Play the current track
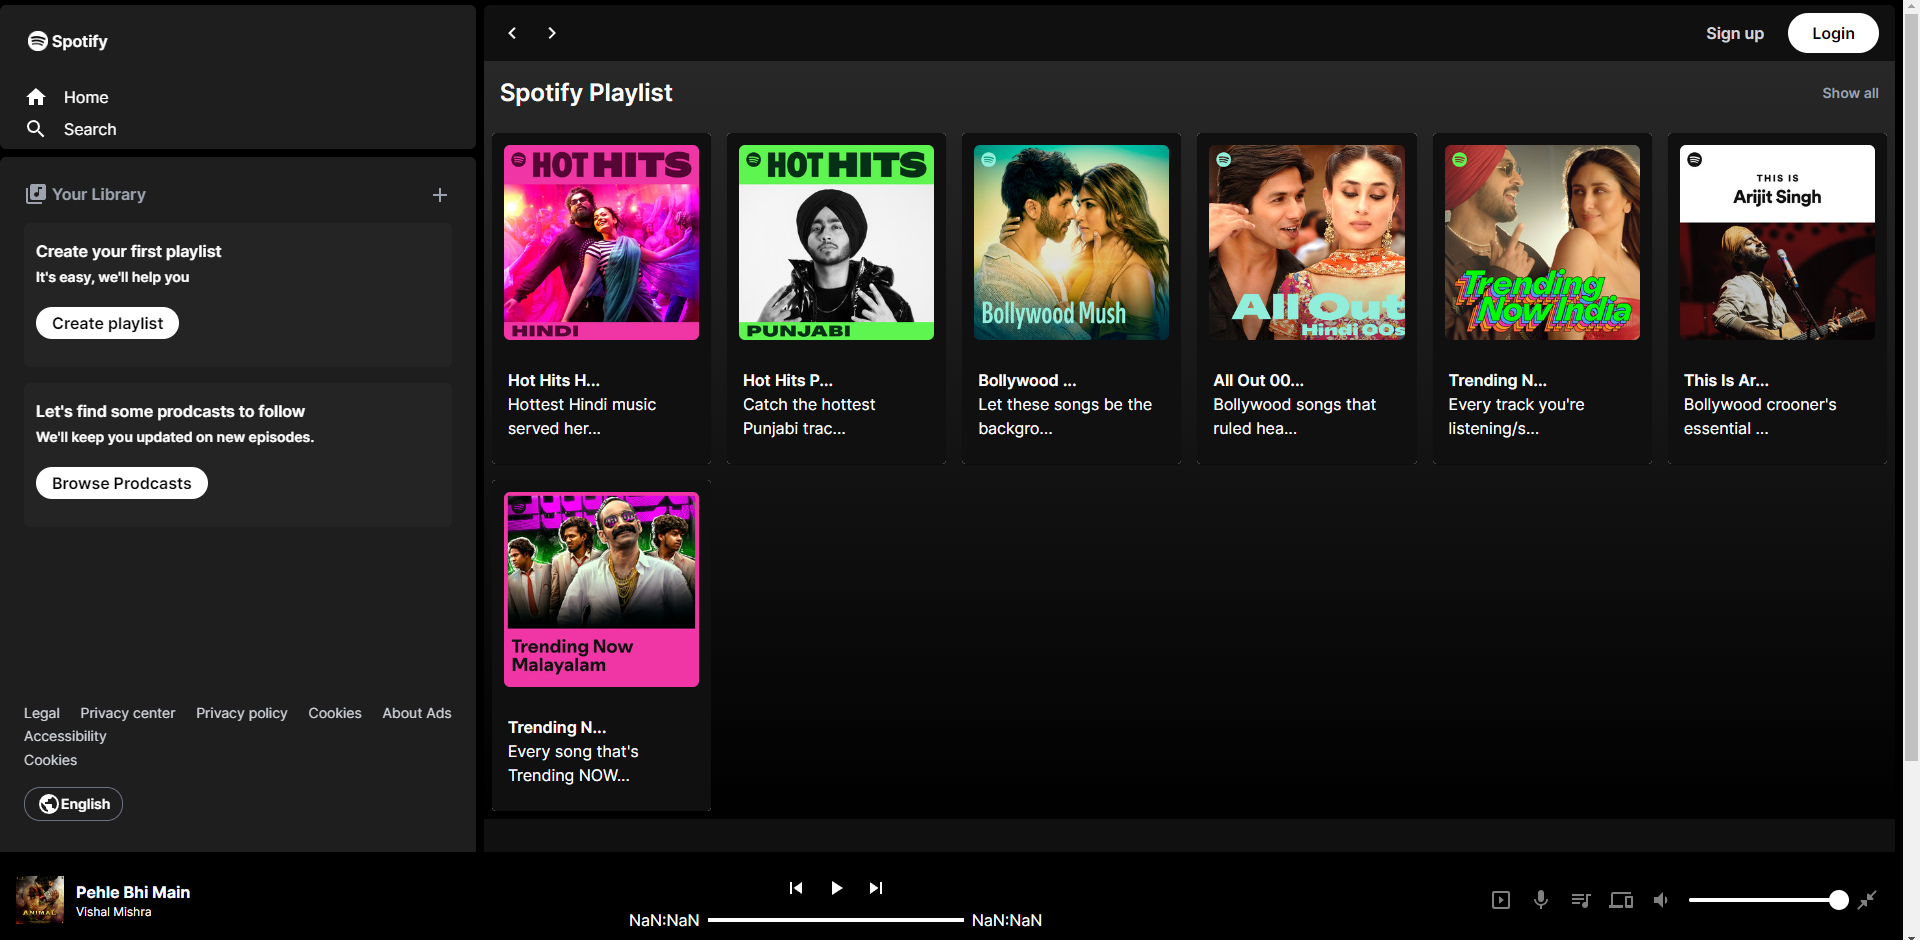Screen dimensions: 1920x940 point(836,888)
